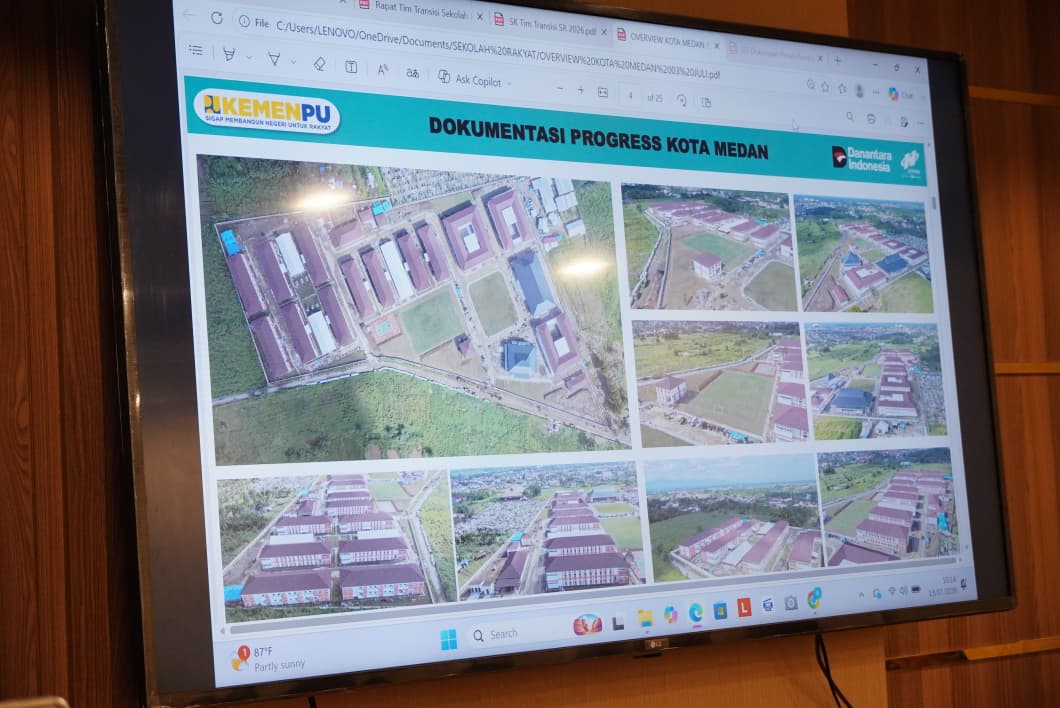Toggle fit to width view
Image resolution: width=1060 pixels, height=708 pixels.
coord(602,93)
